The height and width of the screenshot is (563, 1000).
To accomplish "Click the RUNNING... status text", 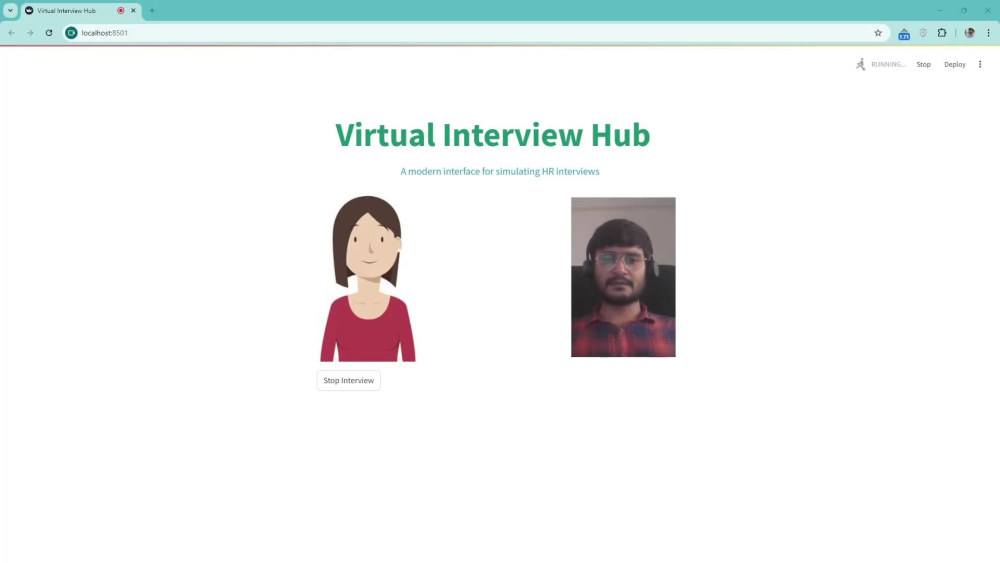I will 888,64.
